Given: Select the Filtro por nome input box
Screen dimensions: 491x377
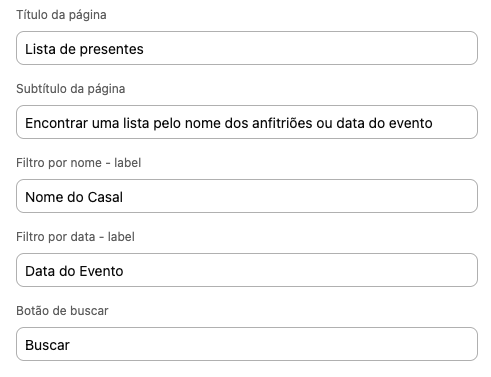Looking at the screenshot, I should (247, 196).
